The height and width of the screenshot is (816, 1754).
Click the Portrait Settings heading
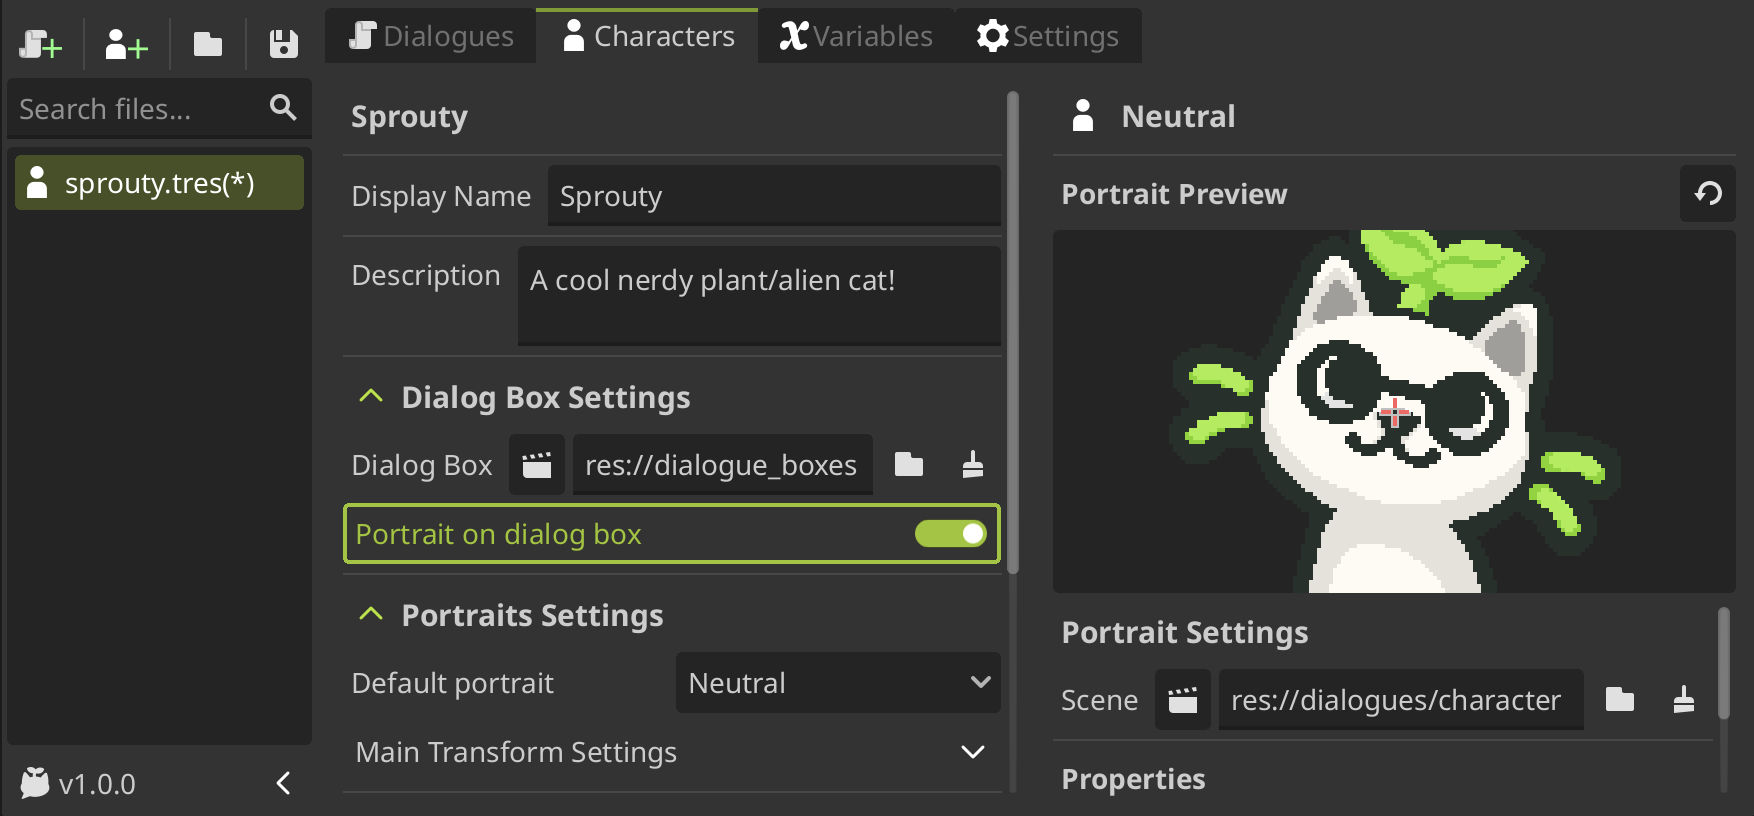pos(1184,632)
